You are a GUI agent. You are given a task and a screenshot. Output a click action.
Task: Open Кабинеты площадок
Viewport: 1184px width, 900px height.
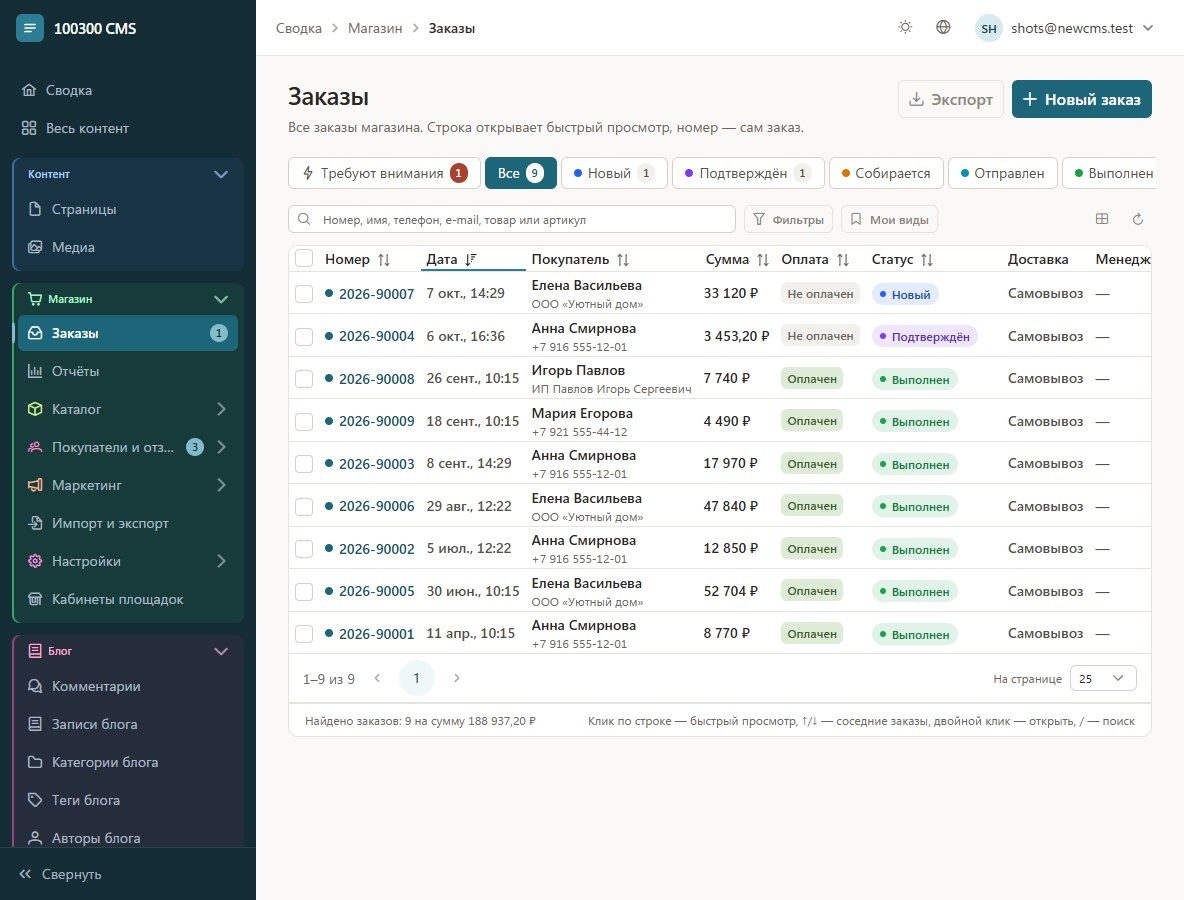pos(128,599)
